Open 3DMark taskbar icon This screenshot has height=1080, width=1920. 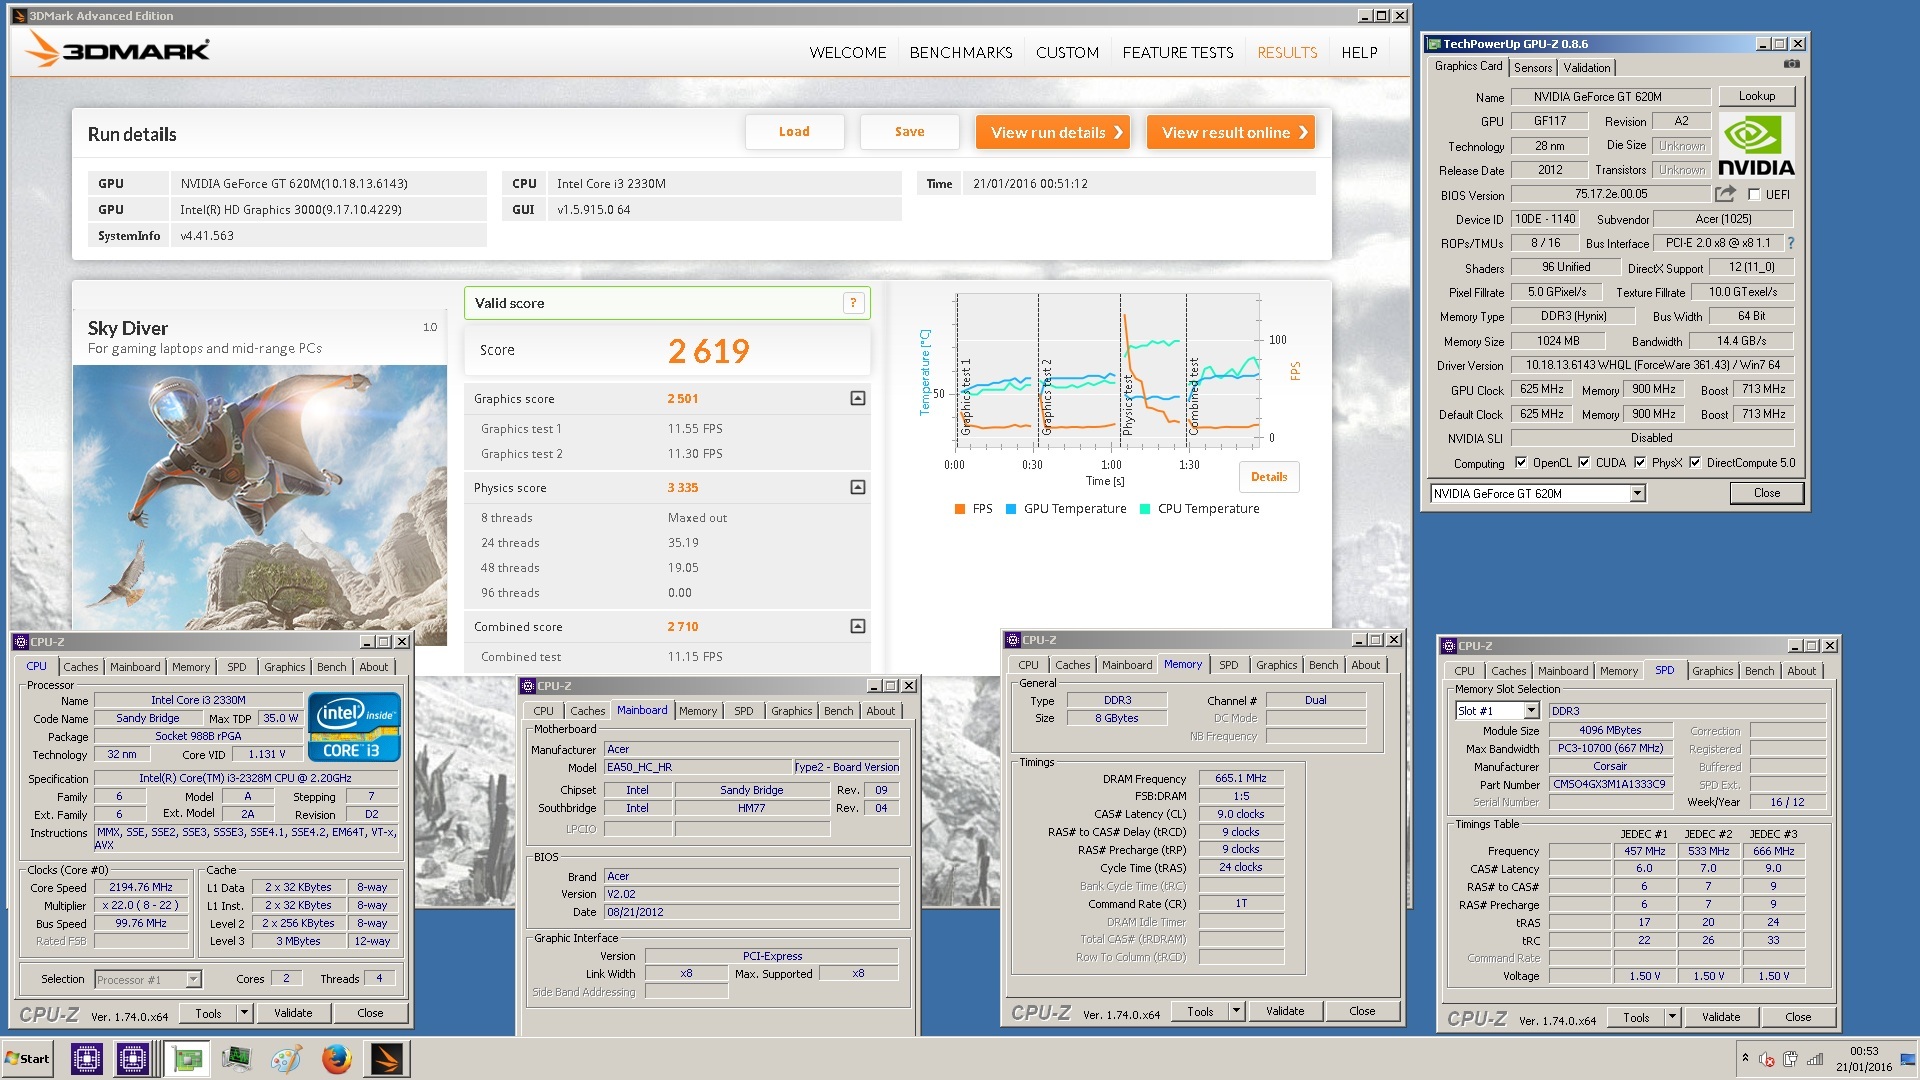(x=386, y=1059)
